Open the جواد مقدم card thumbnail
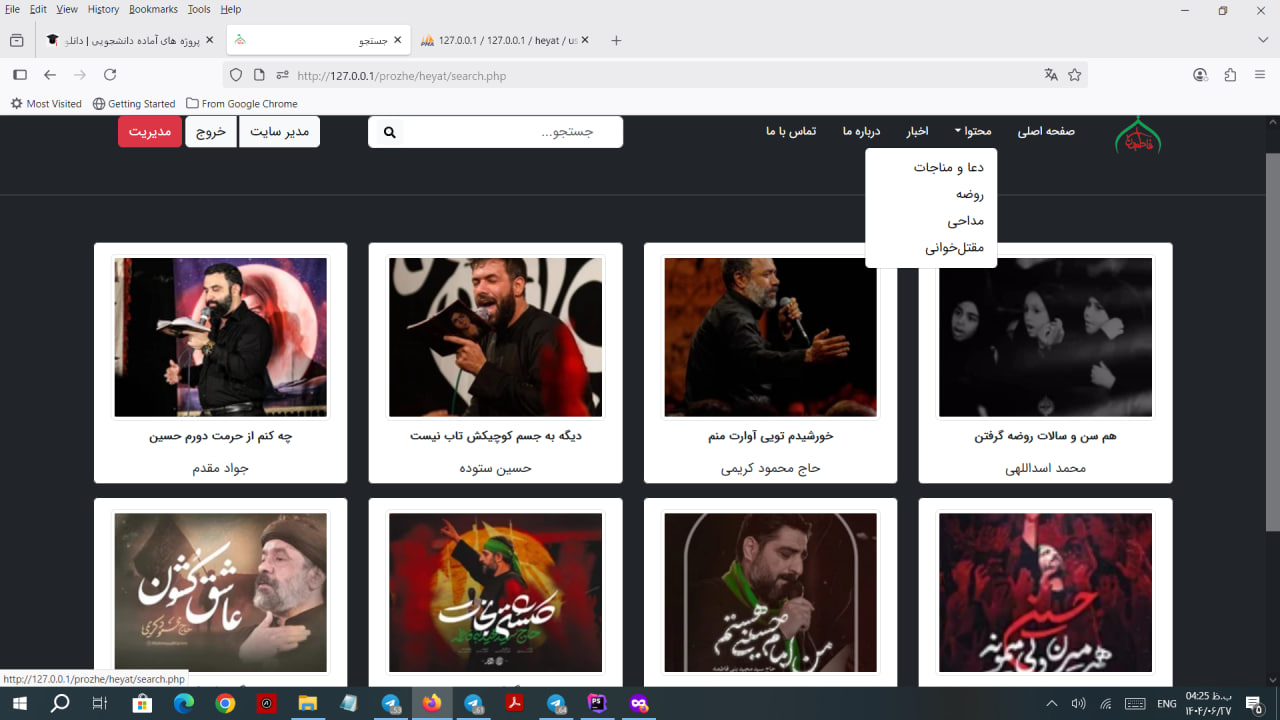The image size is (1280, 720). (220, 337)
